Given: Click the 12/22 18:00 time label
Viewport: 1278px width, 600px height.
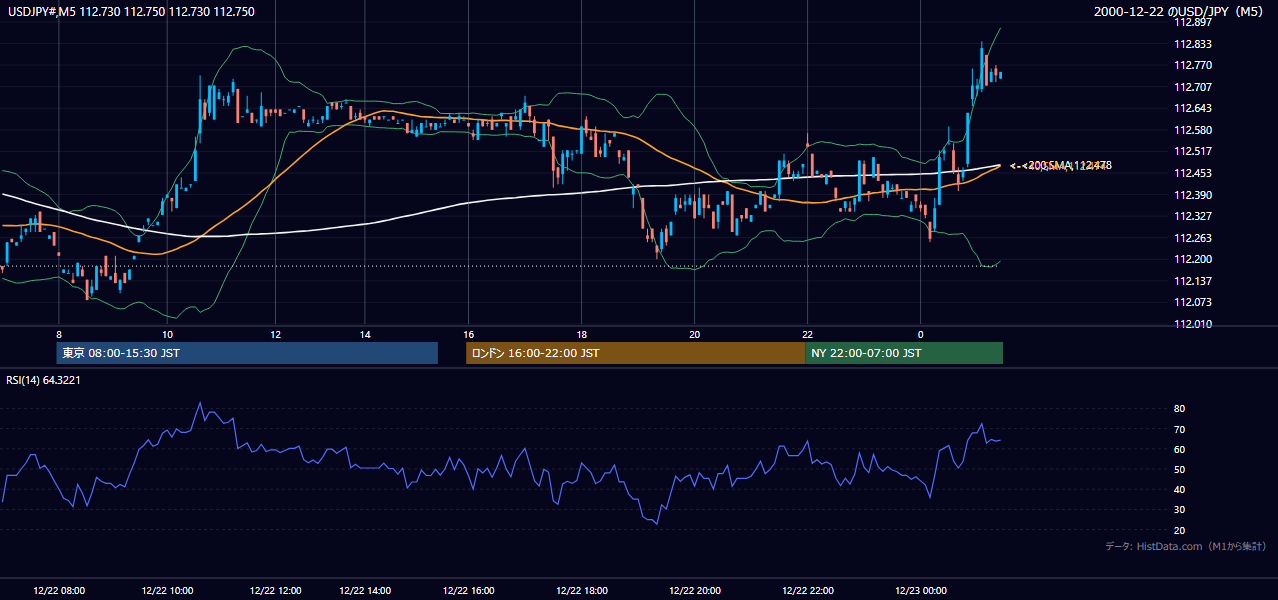Looking at the screenshot, I should coord(582,590).
